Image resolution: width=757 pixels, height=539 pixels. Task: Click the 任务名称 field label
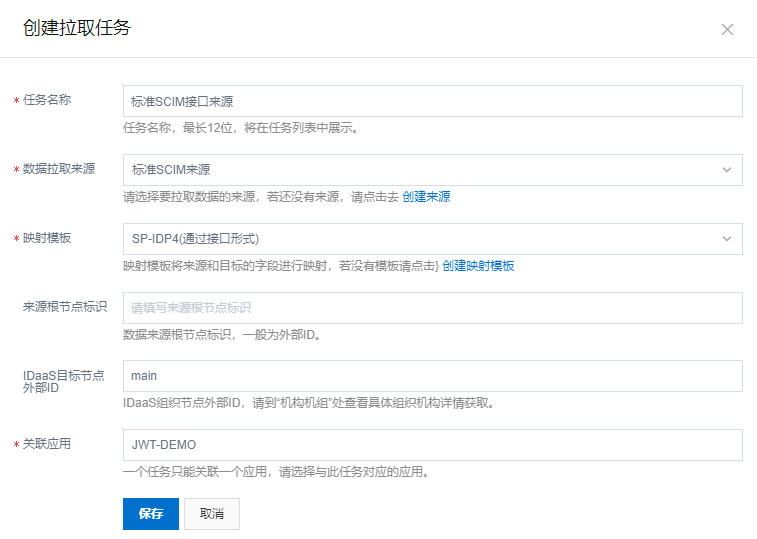(x=47, y=100)
